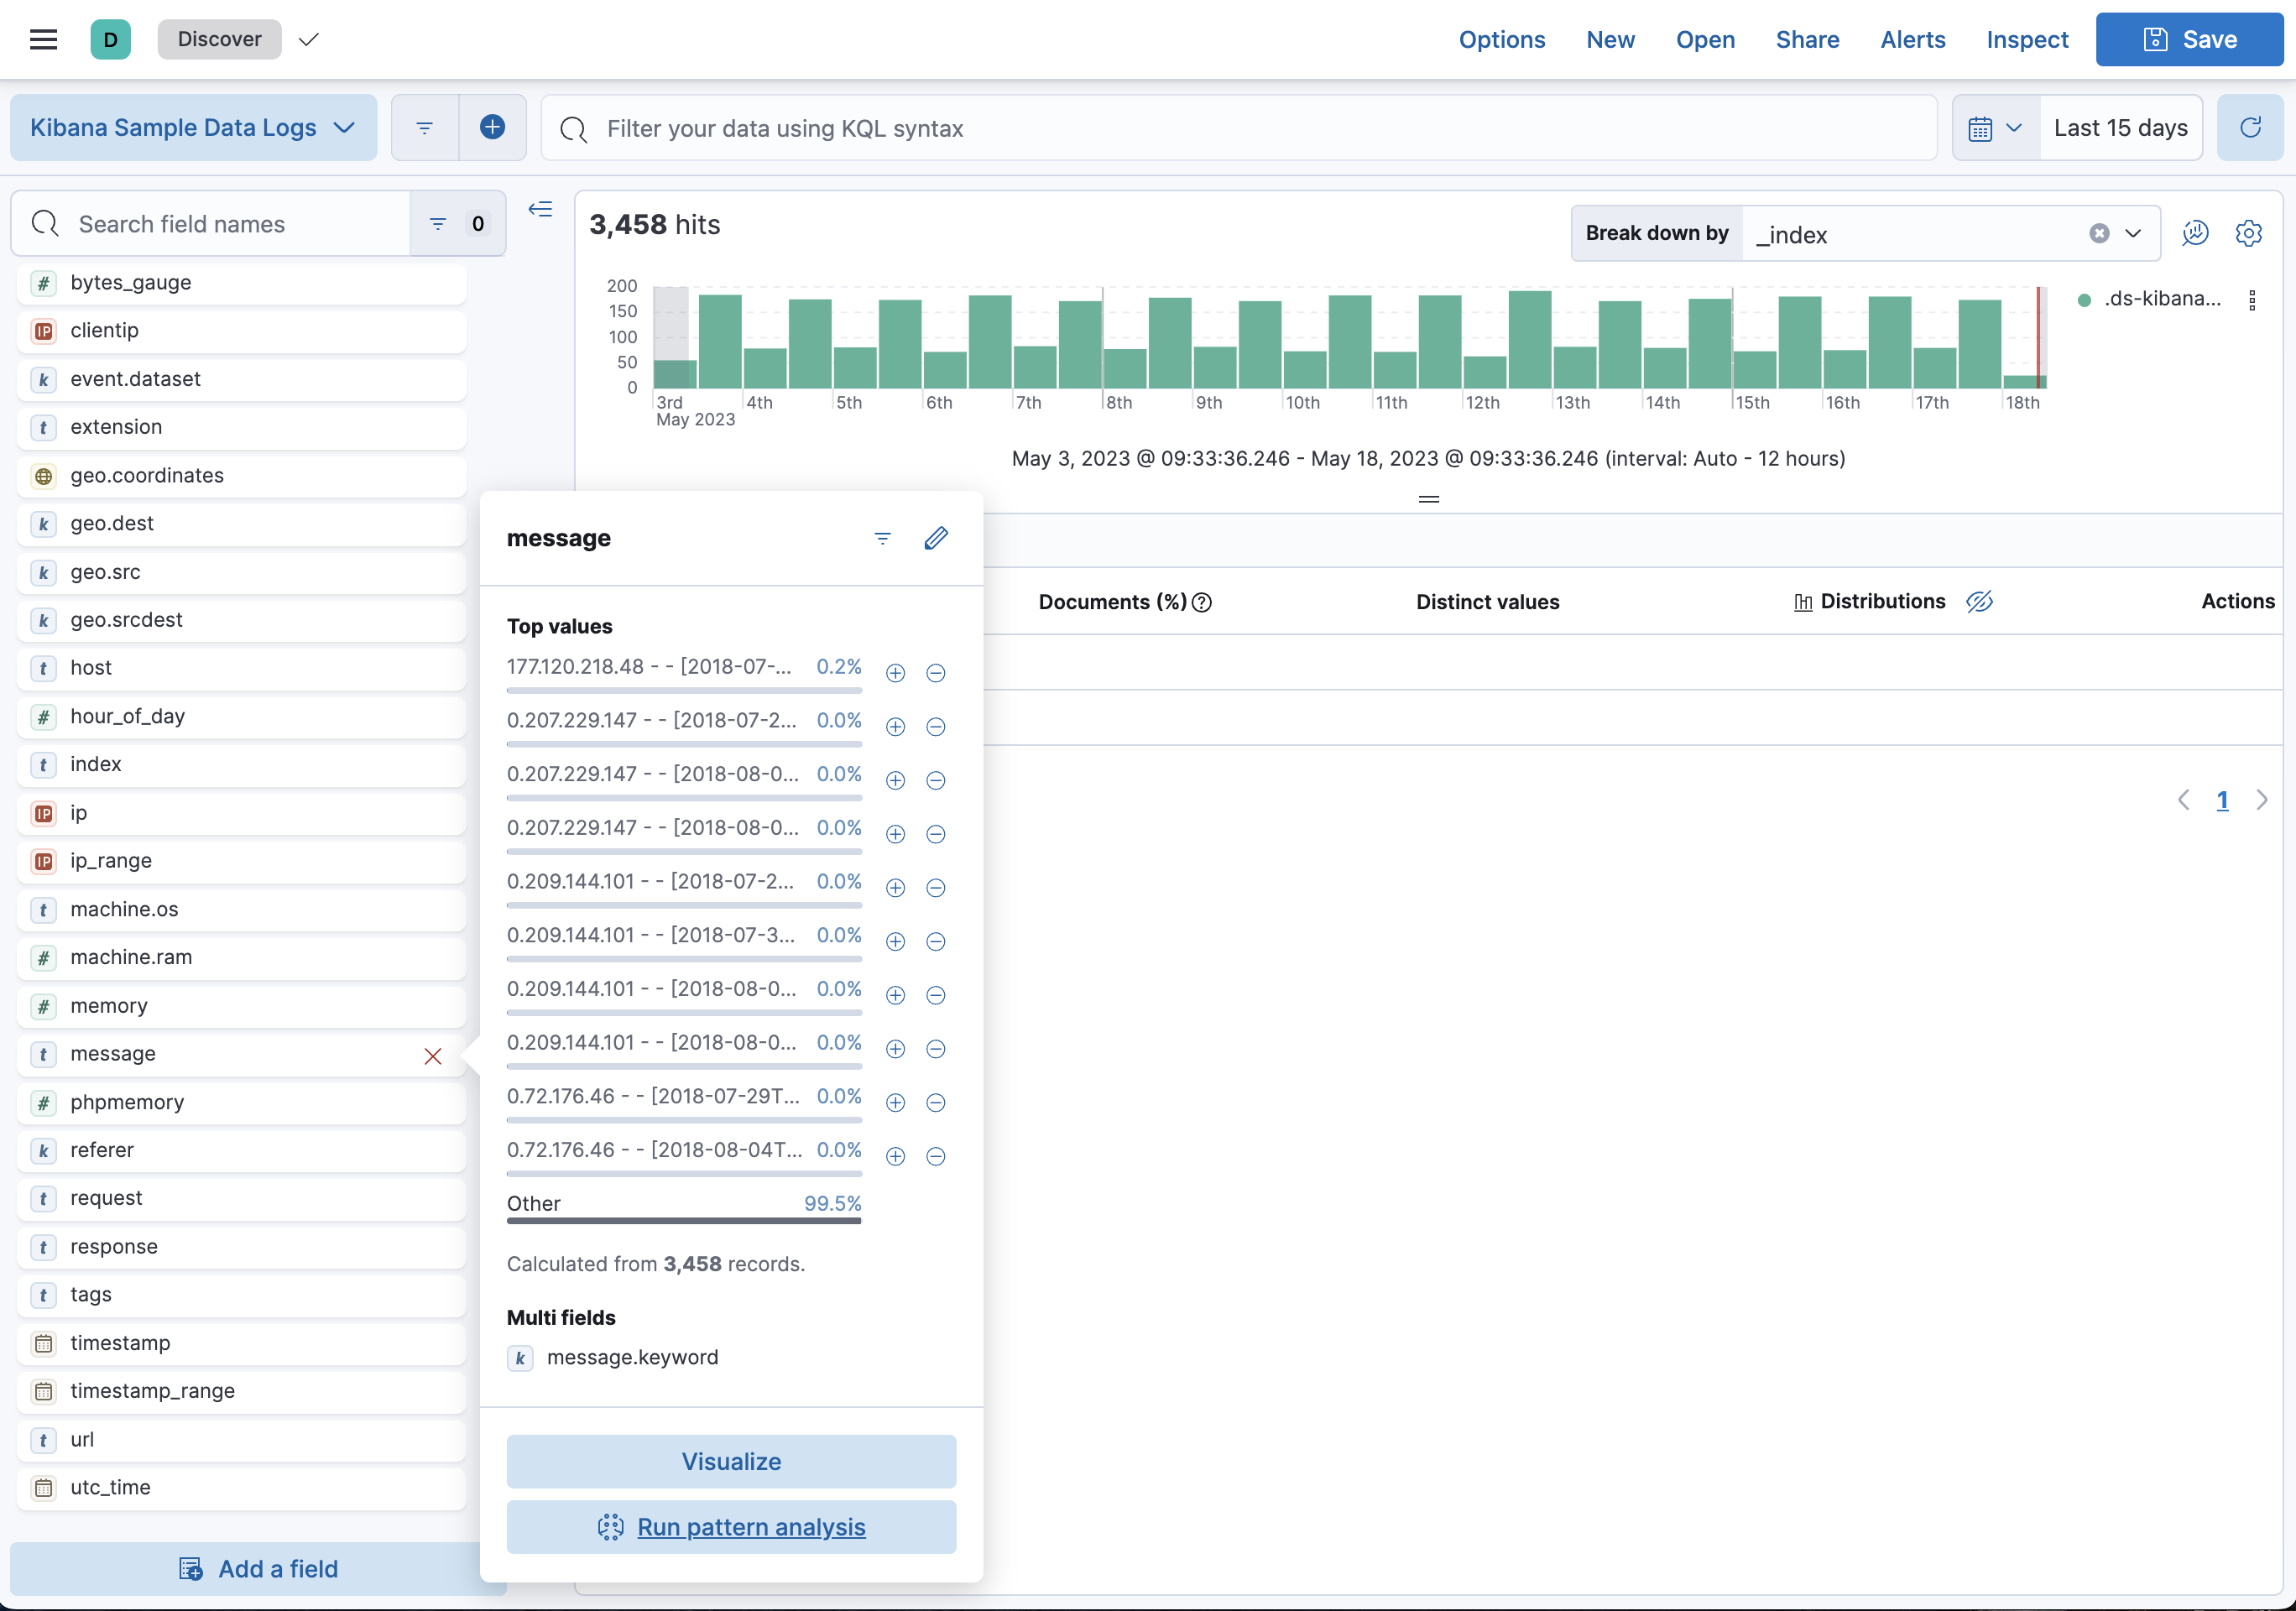Collapse the field sidebar with arrow icon
Viewport: 2296px width, 1611px height.
(540, 209)
